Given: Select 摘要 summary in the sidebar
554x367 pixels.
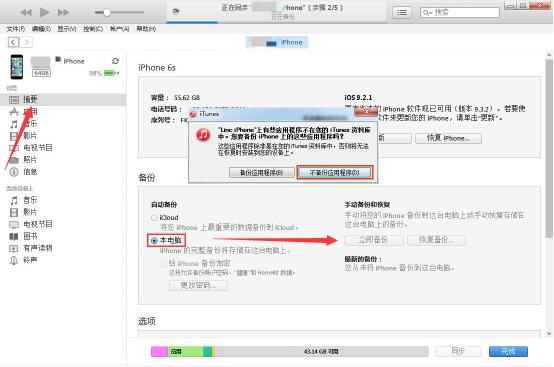Looking at the screenshot, I should [63, 100].
